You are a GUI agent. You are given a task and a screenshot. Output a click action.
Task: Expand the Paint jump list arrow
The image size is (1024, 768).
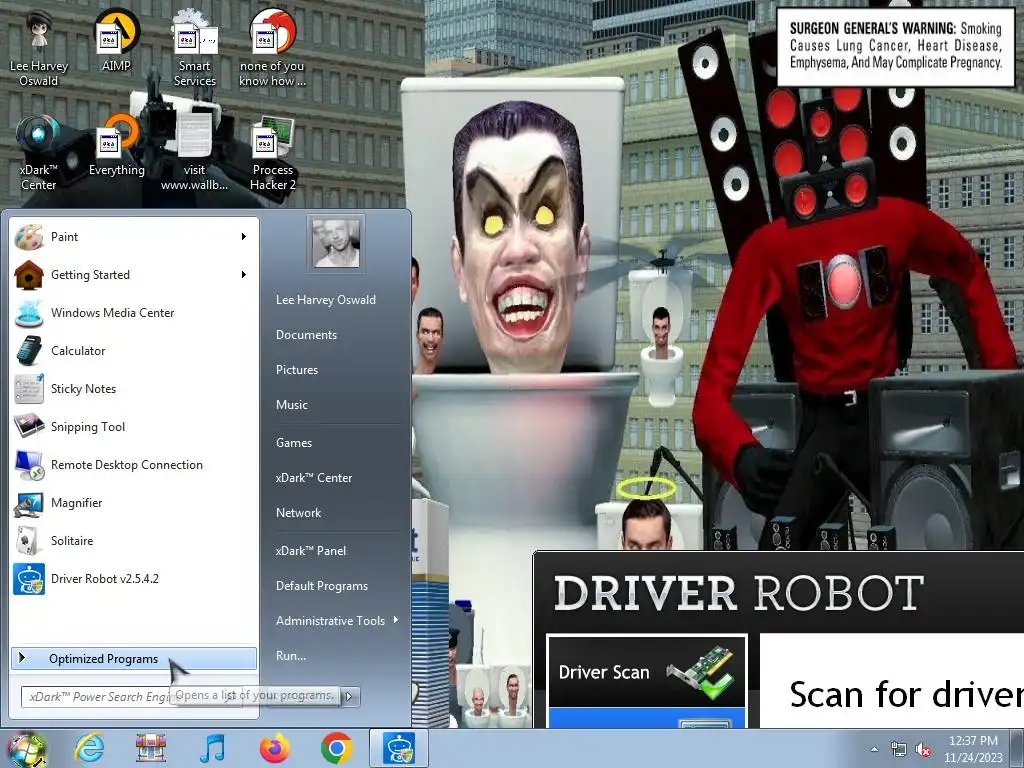[244, 236]
